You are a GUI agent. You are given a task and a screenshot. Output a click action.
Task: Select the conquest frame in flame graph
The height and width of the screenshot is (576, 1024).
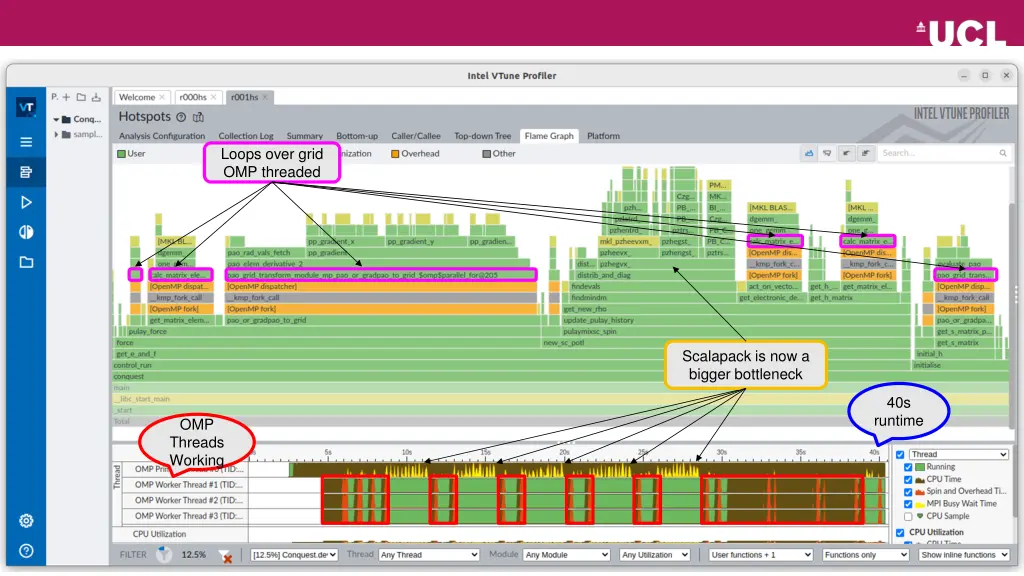pos(560,377)
